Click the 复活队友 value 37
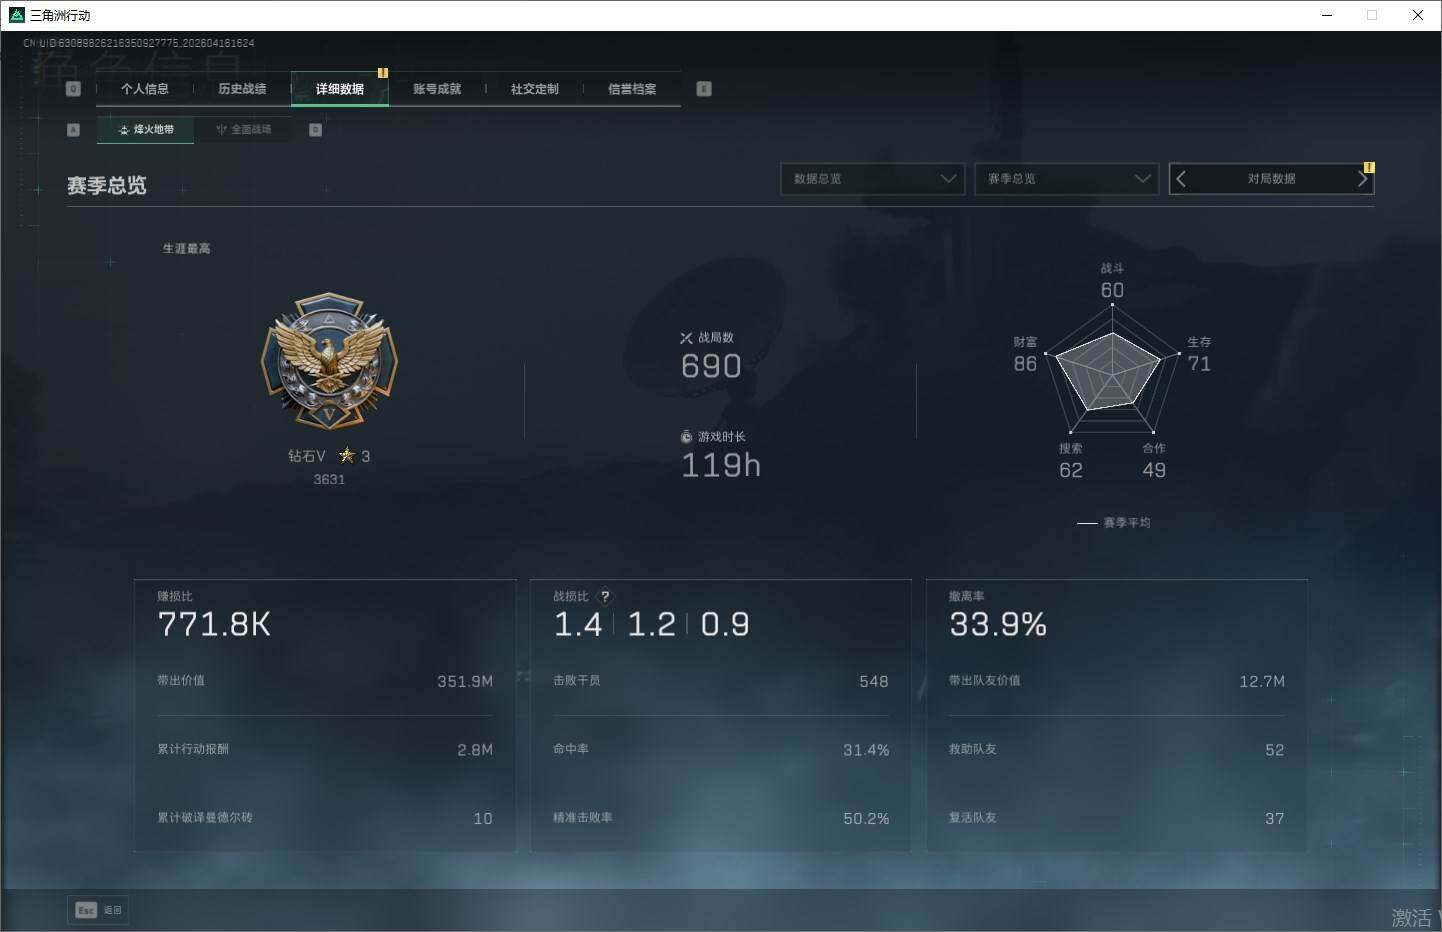The width and height of the screenshot is (1442, 932). [x=1275, y=819]
